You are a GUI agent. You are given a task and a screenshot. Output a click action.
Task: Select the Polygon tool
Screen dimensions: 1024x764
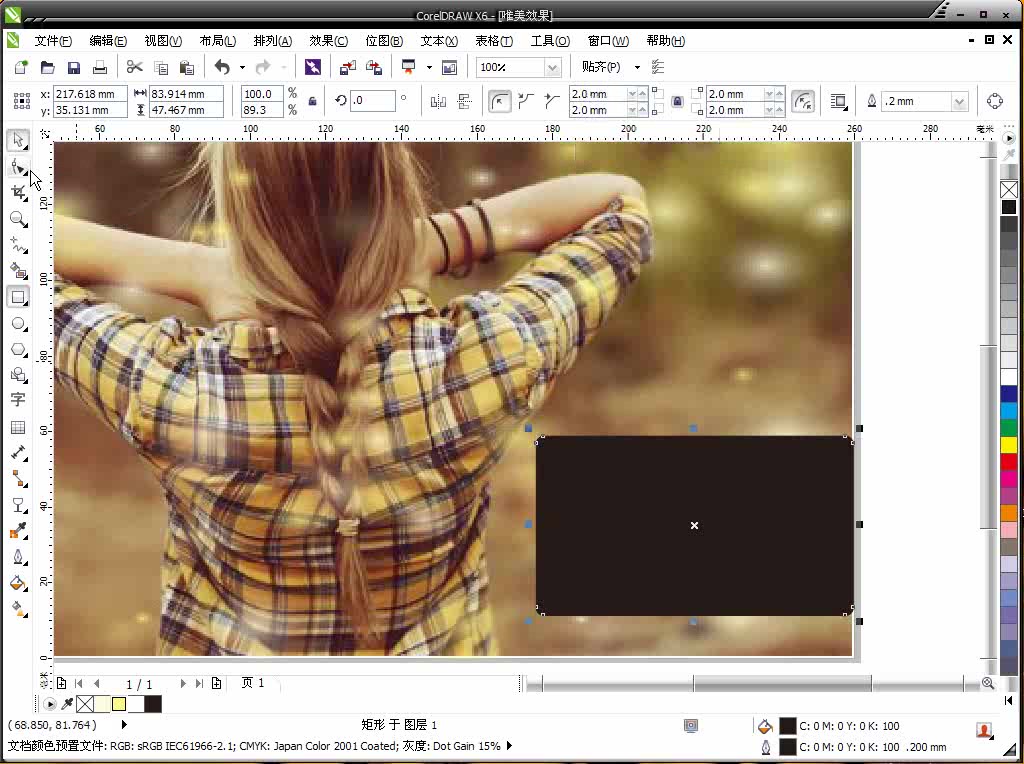(x=18, y=349)
